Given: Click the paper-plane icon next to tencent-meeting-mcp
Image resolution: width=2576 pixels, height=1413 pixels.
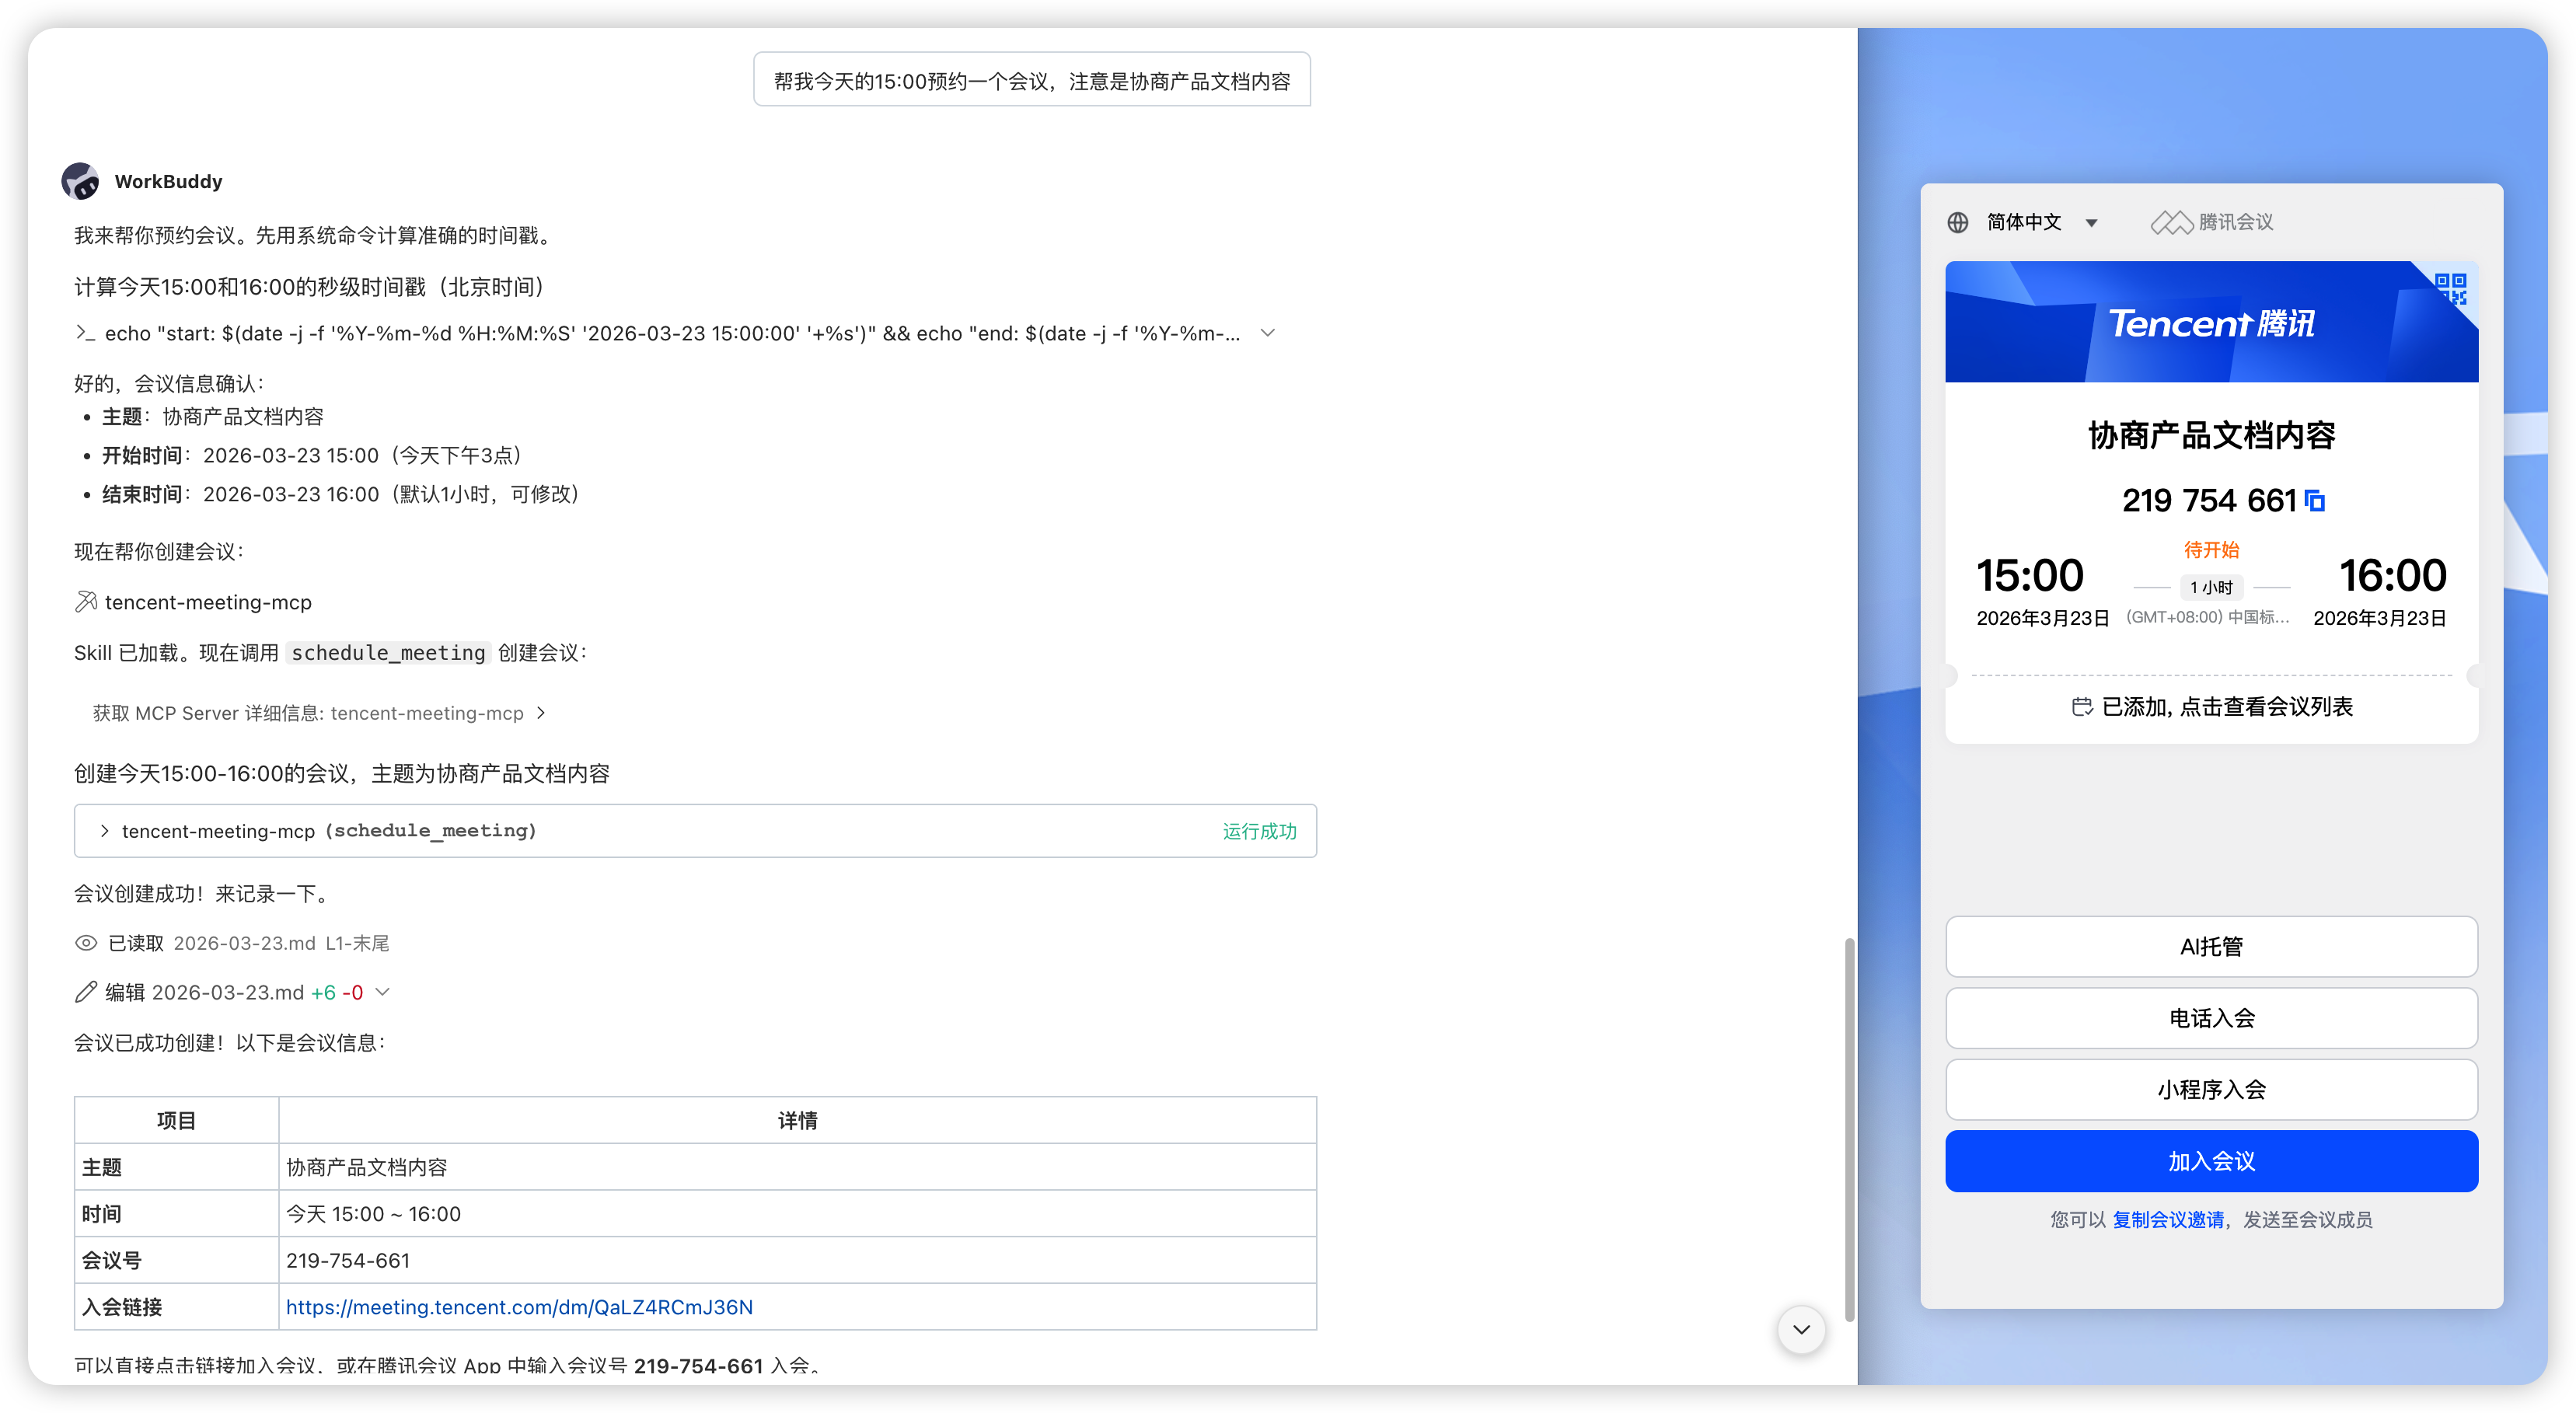Looking at the screenshot, I should [87, 602].
